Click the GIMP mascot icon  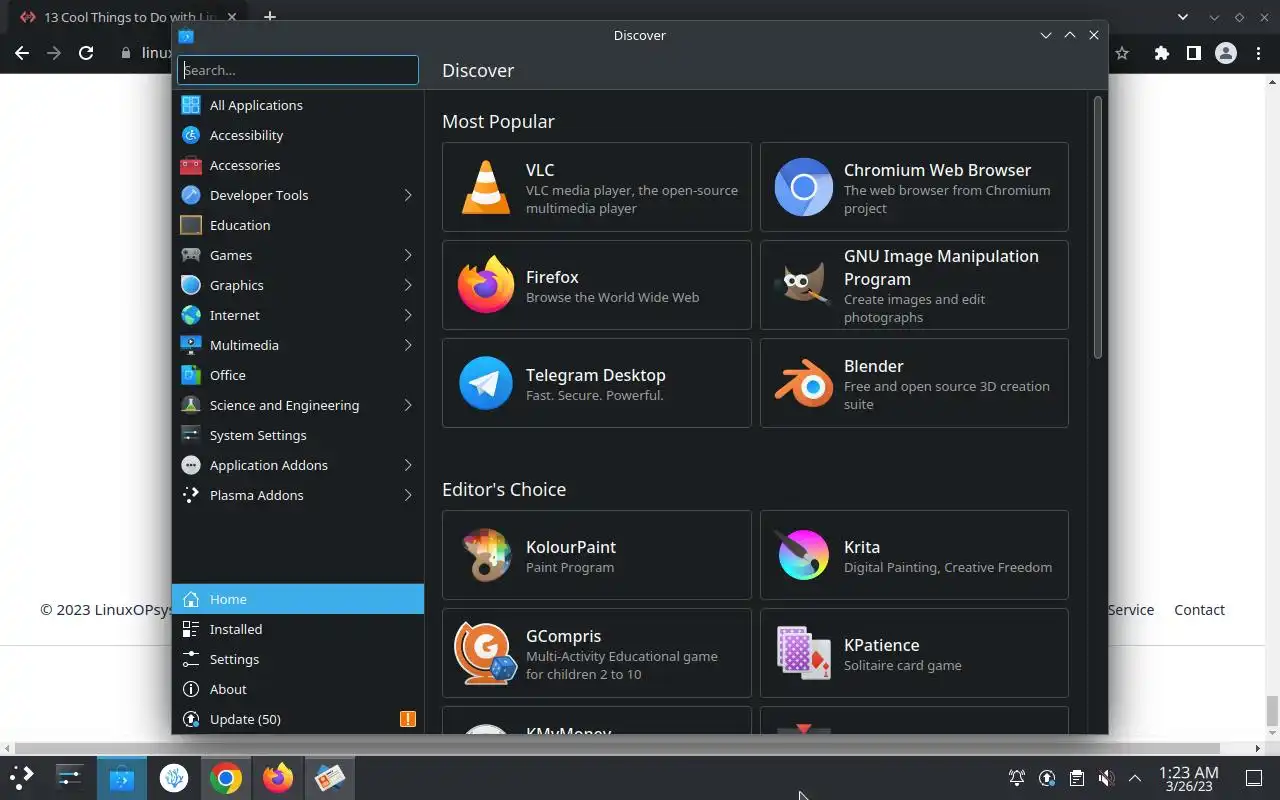tap(803, 285)
